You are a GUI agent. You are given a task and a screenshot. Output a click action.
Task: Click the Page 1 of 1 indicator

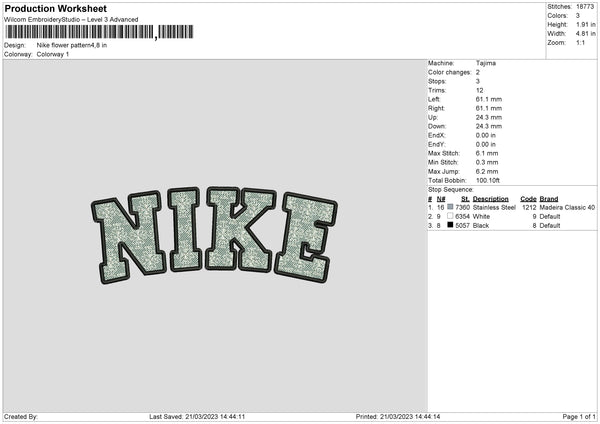579,417
